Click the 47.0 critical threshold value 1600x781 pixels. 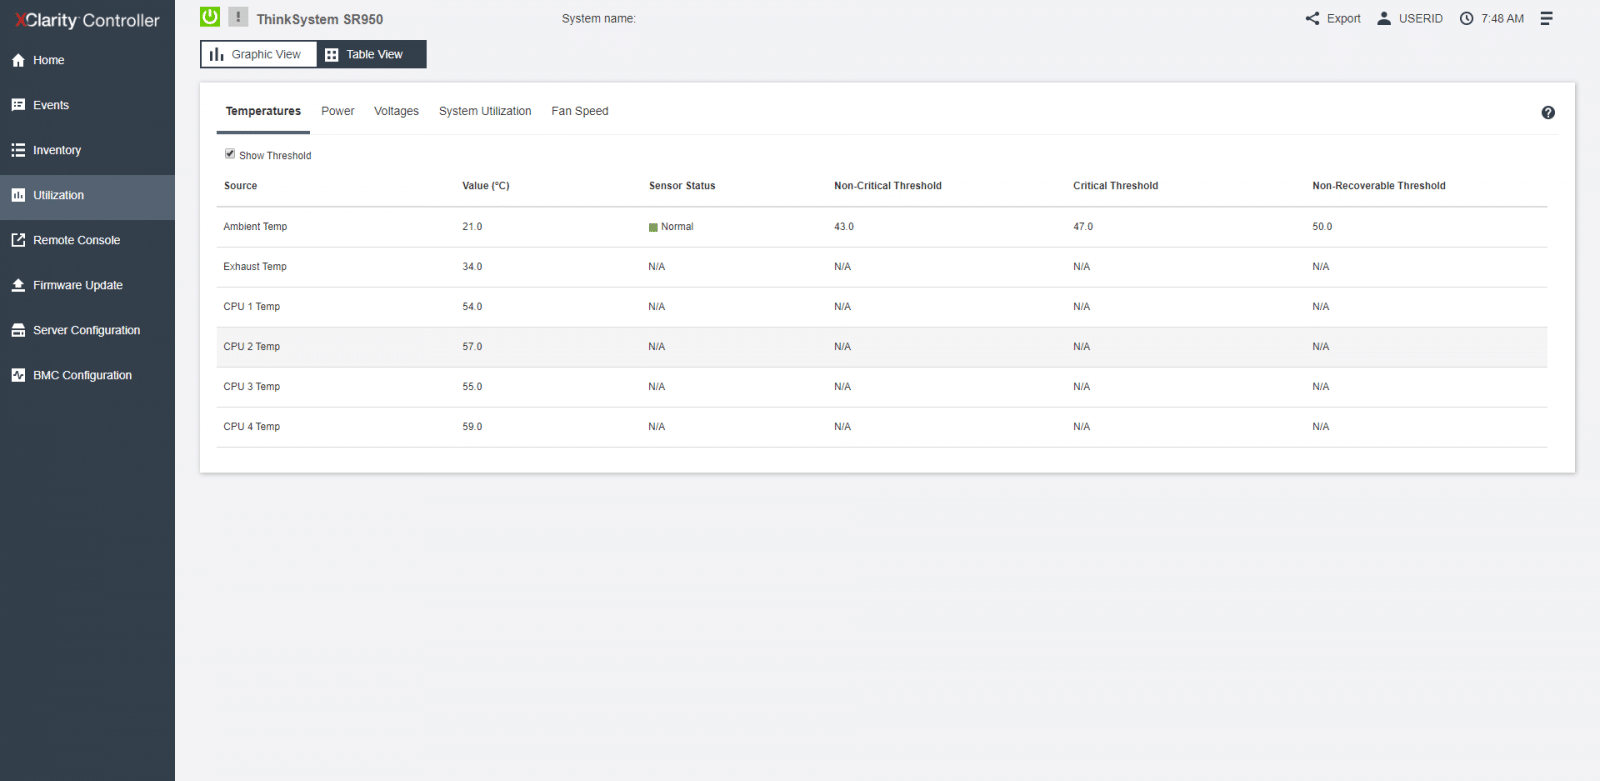click(x=1083, y=227)
